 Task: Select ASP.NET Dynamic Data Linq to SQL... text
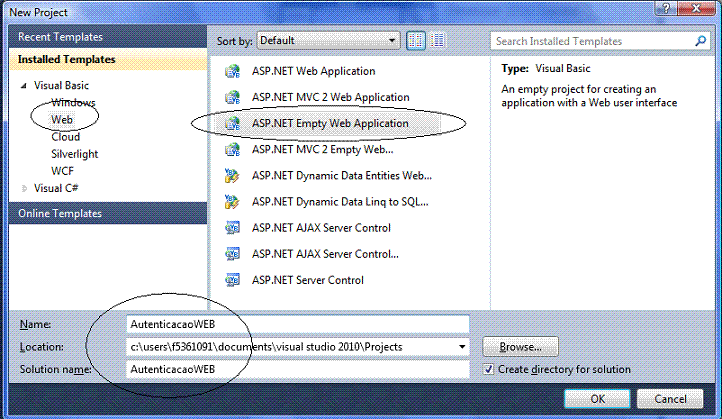tap(340, 202)
